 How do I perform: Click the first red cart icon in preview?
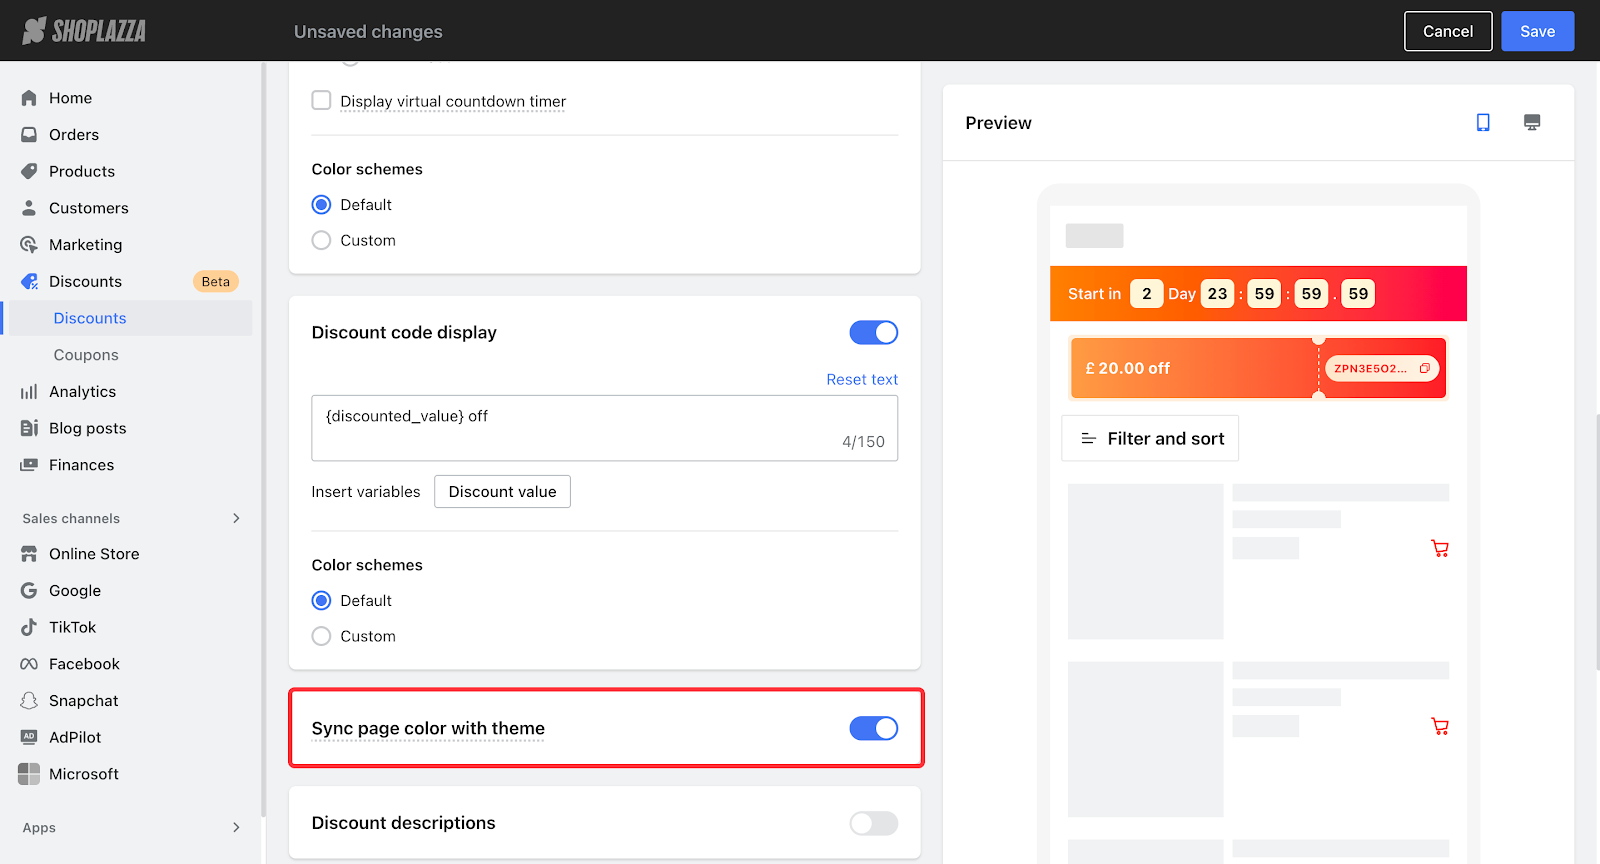(x=1439, y=548)
